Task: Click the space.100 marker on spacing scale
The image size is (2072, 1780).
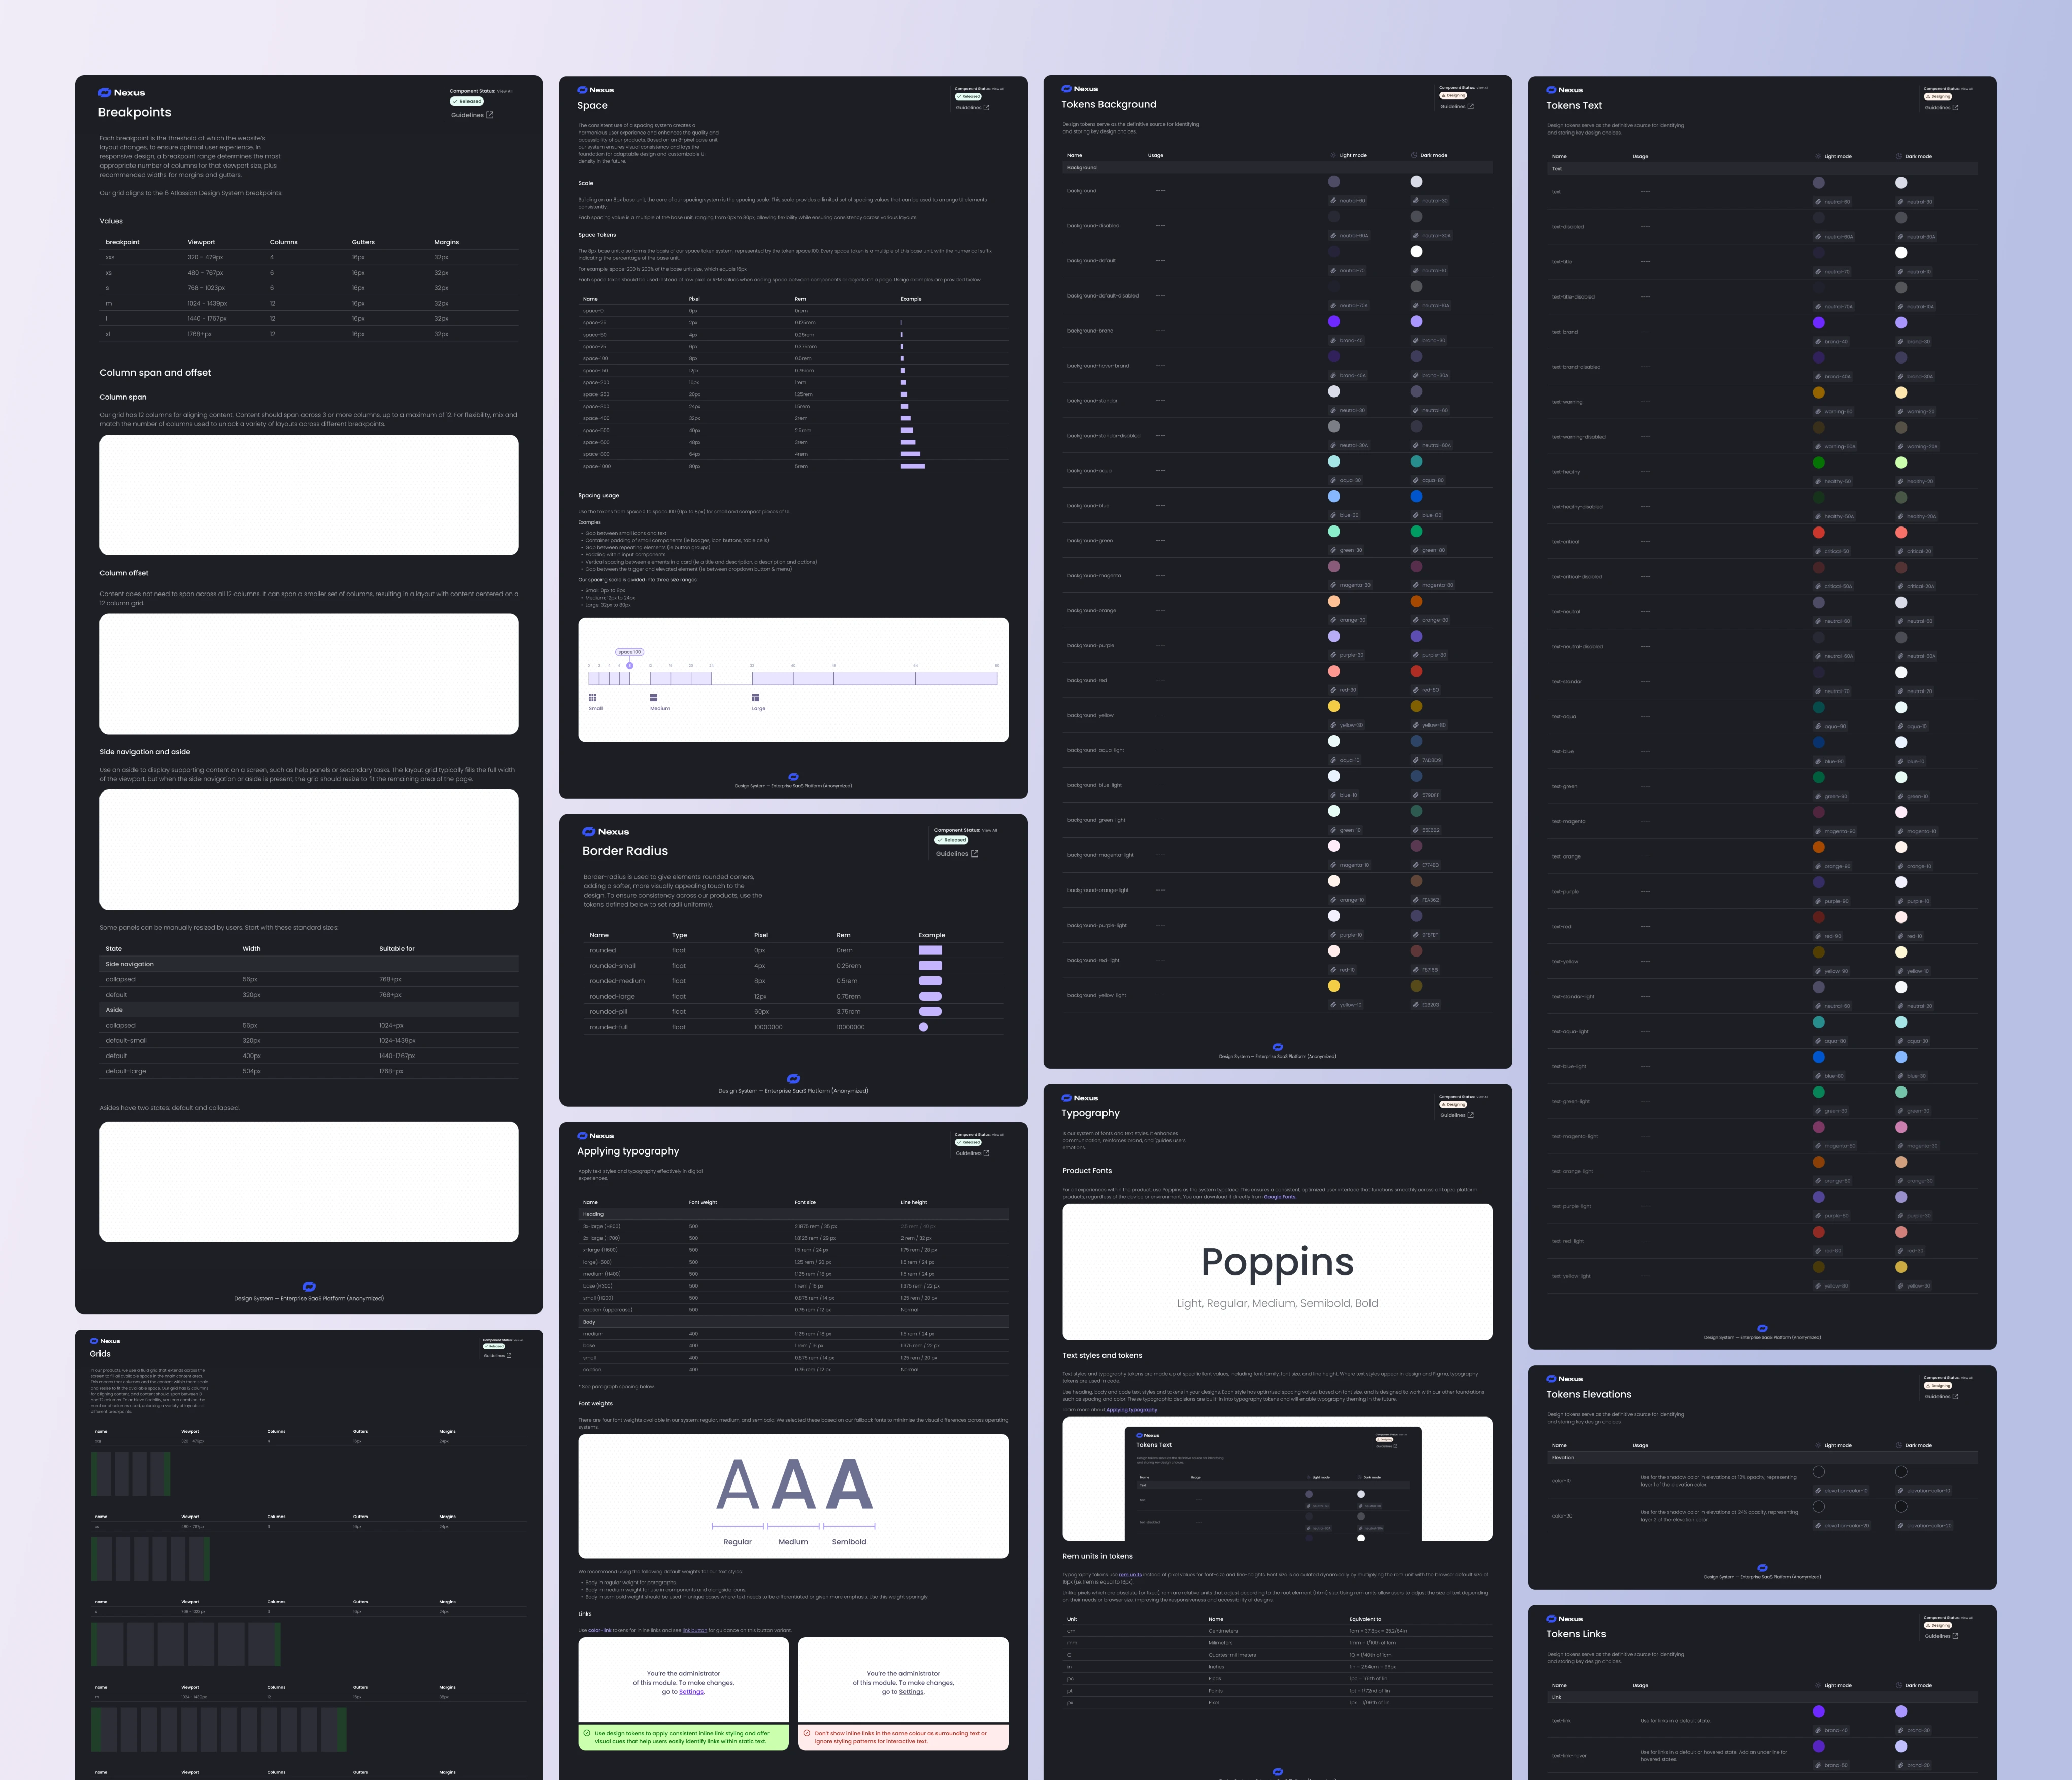Action: (630, 665)
